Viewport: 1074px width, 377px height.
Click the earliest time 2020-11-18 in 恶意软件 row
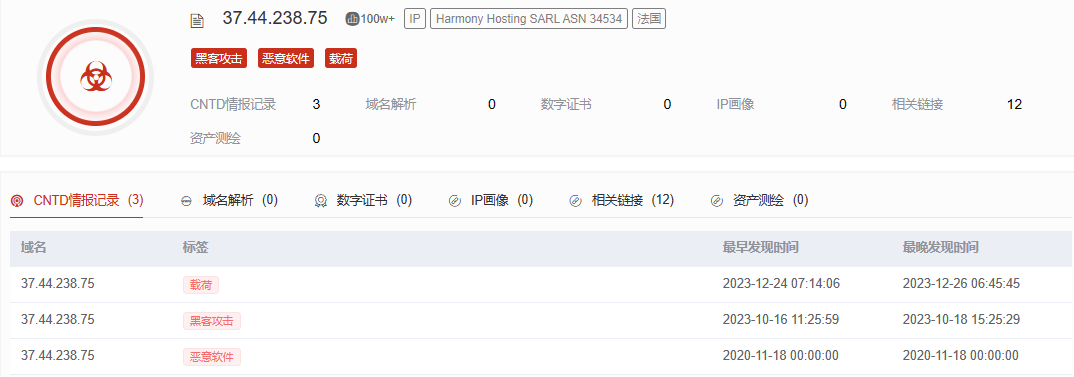click(x=781, y=355)
